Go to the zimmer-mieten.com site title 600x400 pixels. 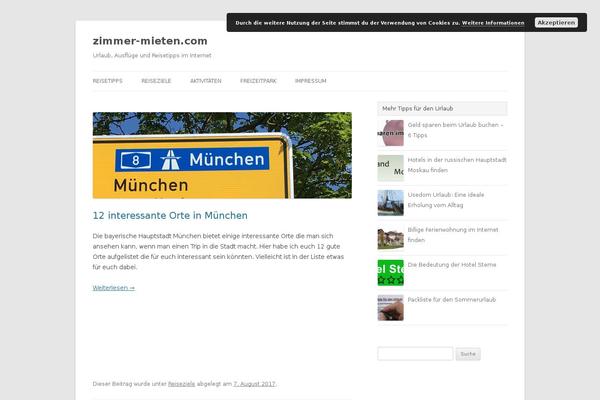click(150, 41)
